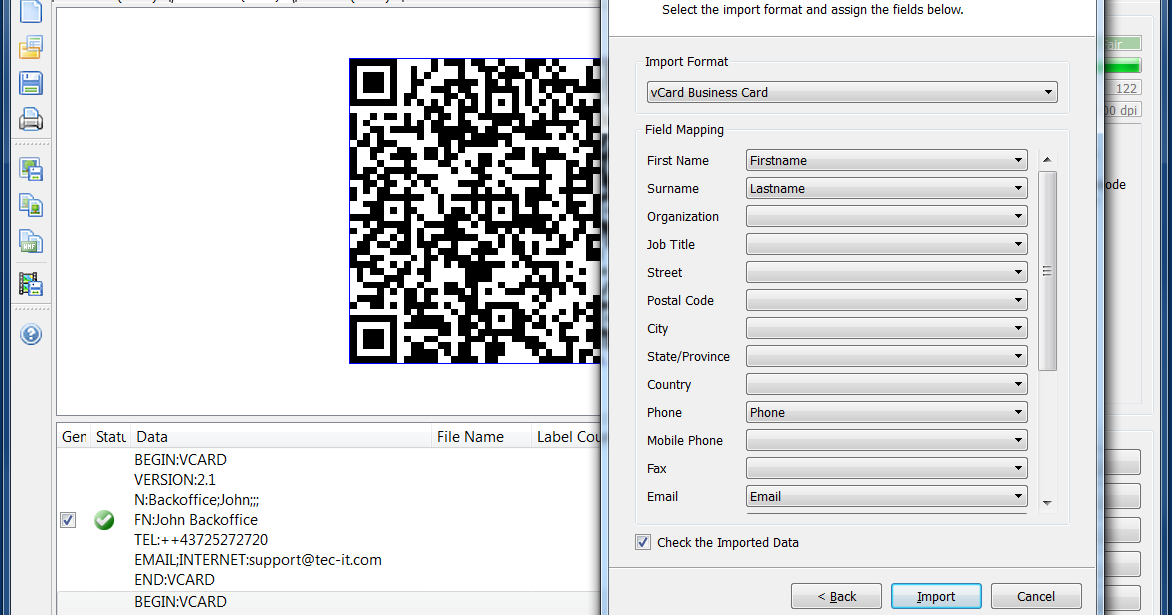
Task: Open the Help via question mark icon
Action: coord(31,334)
